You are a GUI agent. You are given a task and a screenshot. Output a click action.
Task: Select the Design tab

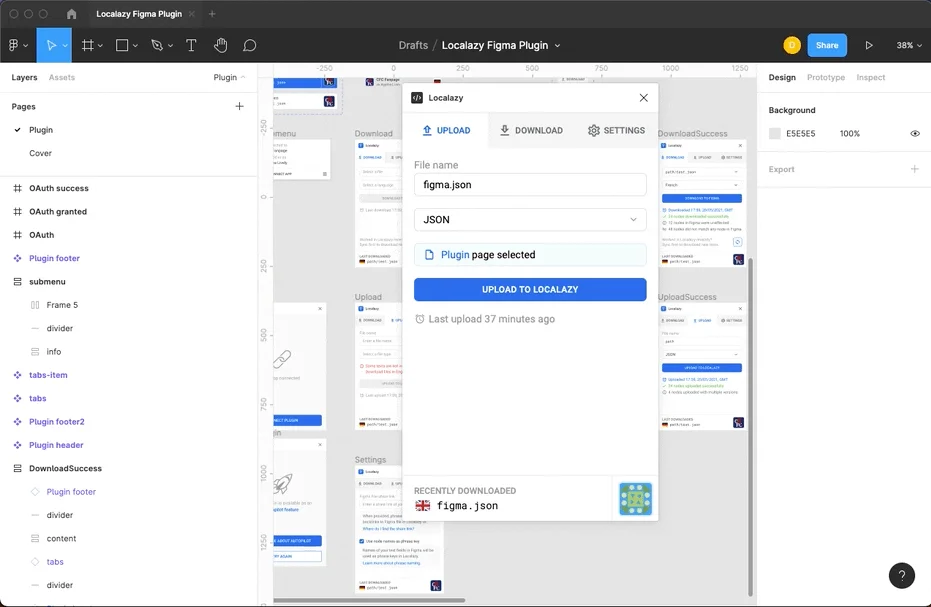[782, 77]
